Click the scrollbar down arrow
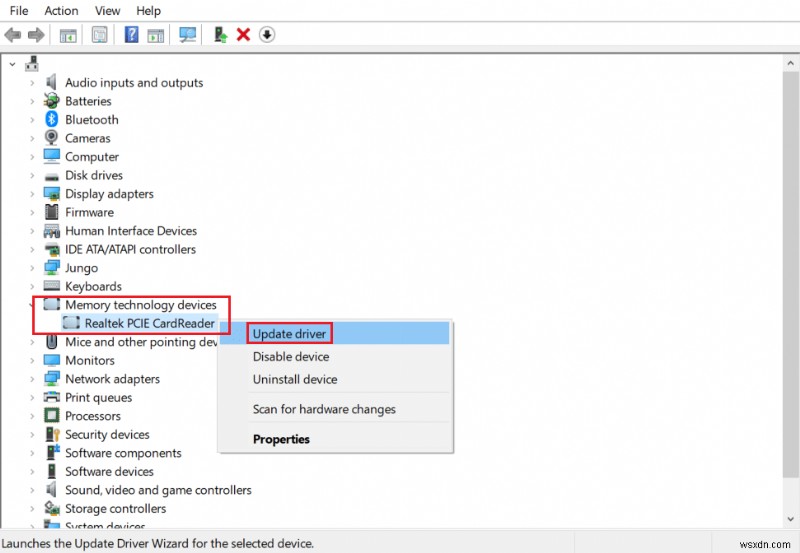The height and width of the screenshot is (553, 800). tap(790, 519)
